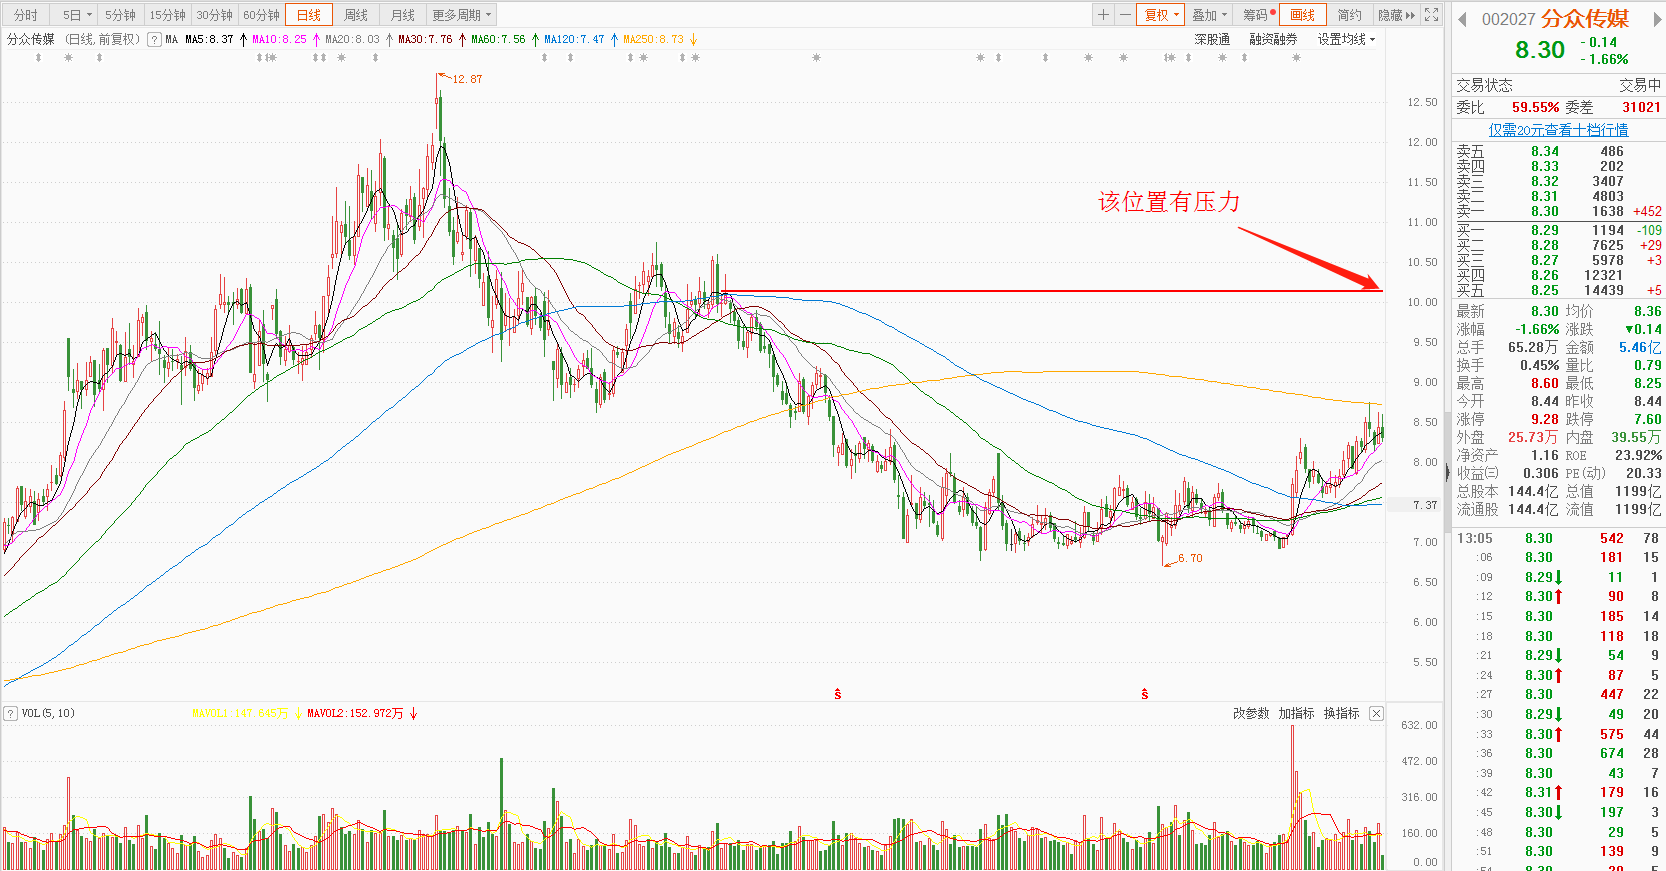Viewport: 1666px width, 871px height.
Task: Switch to 60分钟 period tab
Action: tap(261, 15)
